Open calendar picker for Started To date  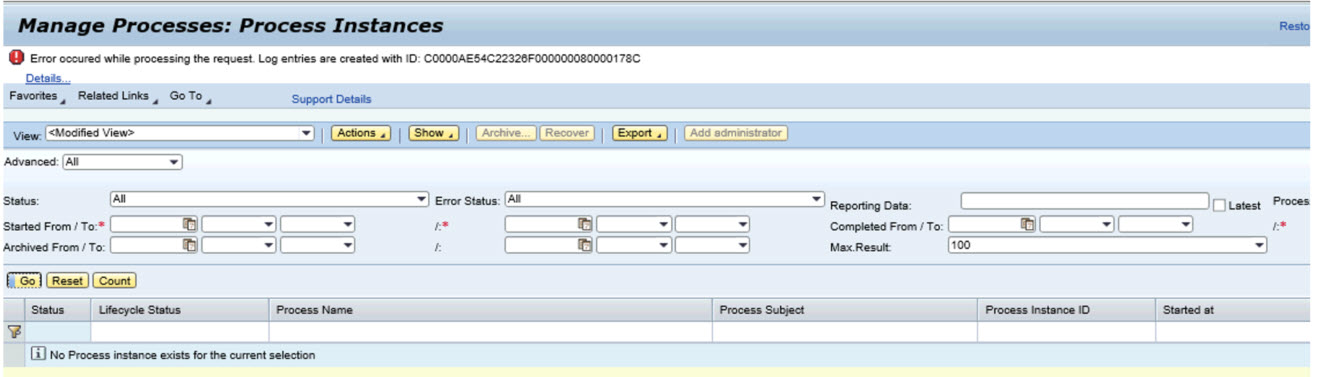click(586, 224)
